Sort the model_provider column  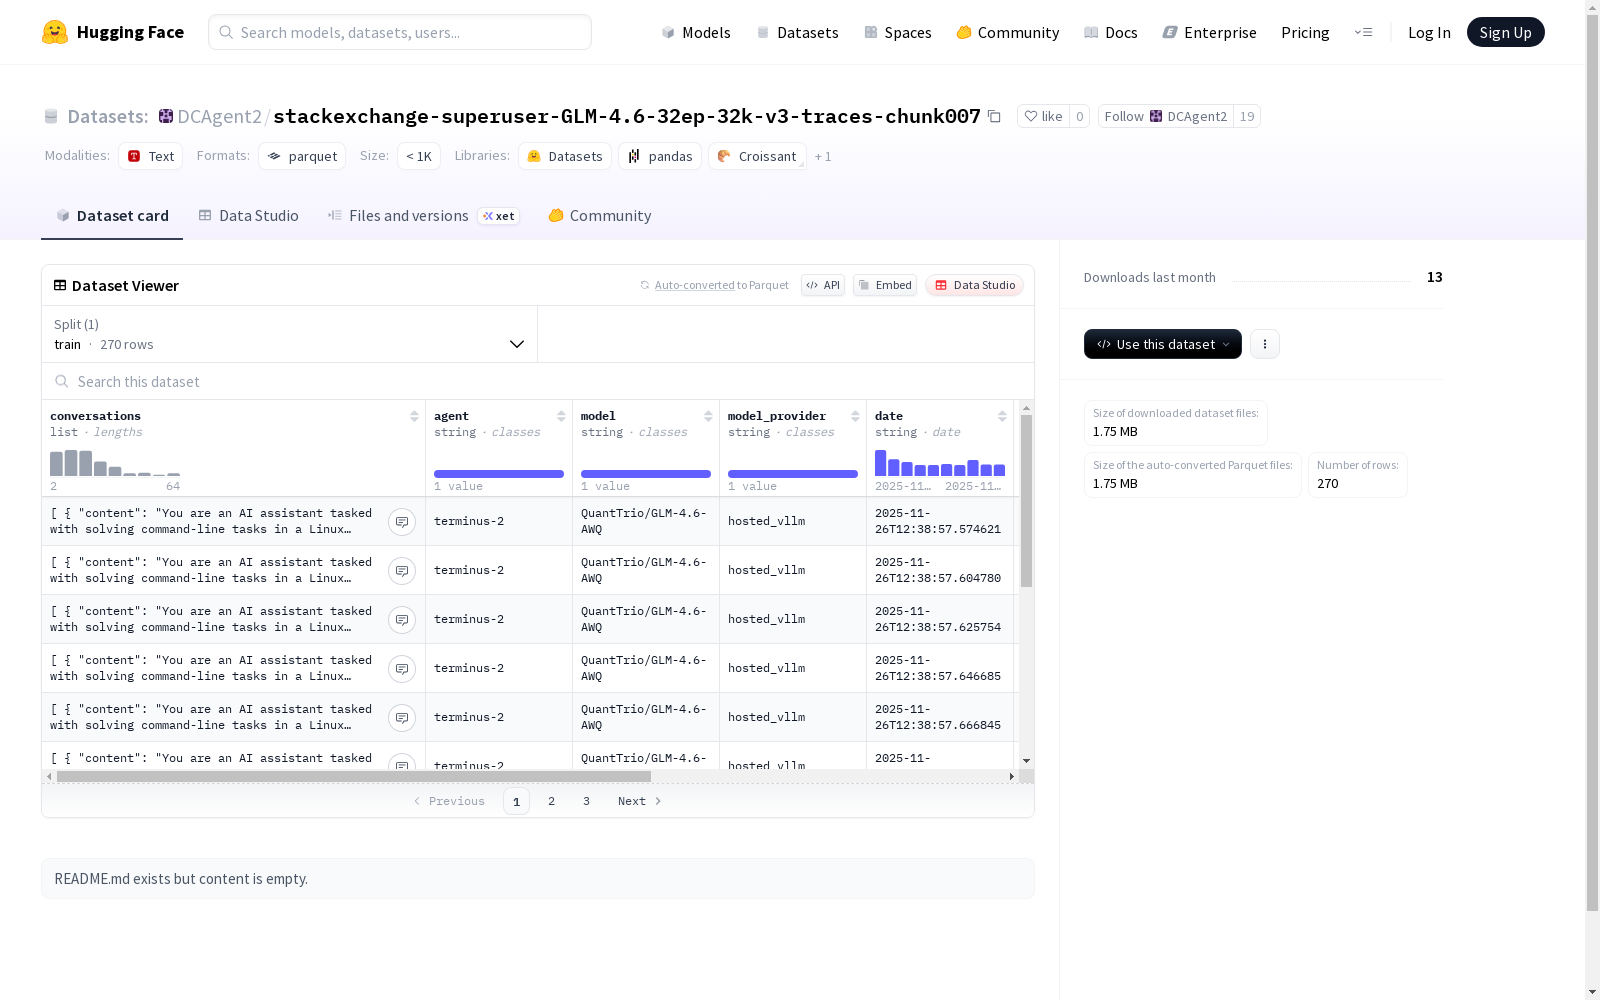[x=855, y=416]
